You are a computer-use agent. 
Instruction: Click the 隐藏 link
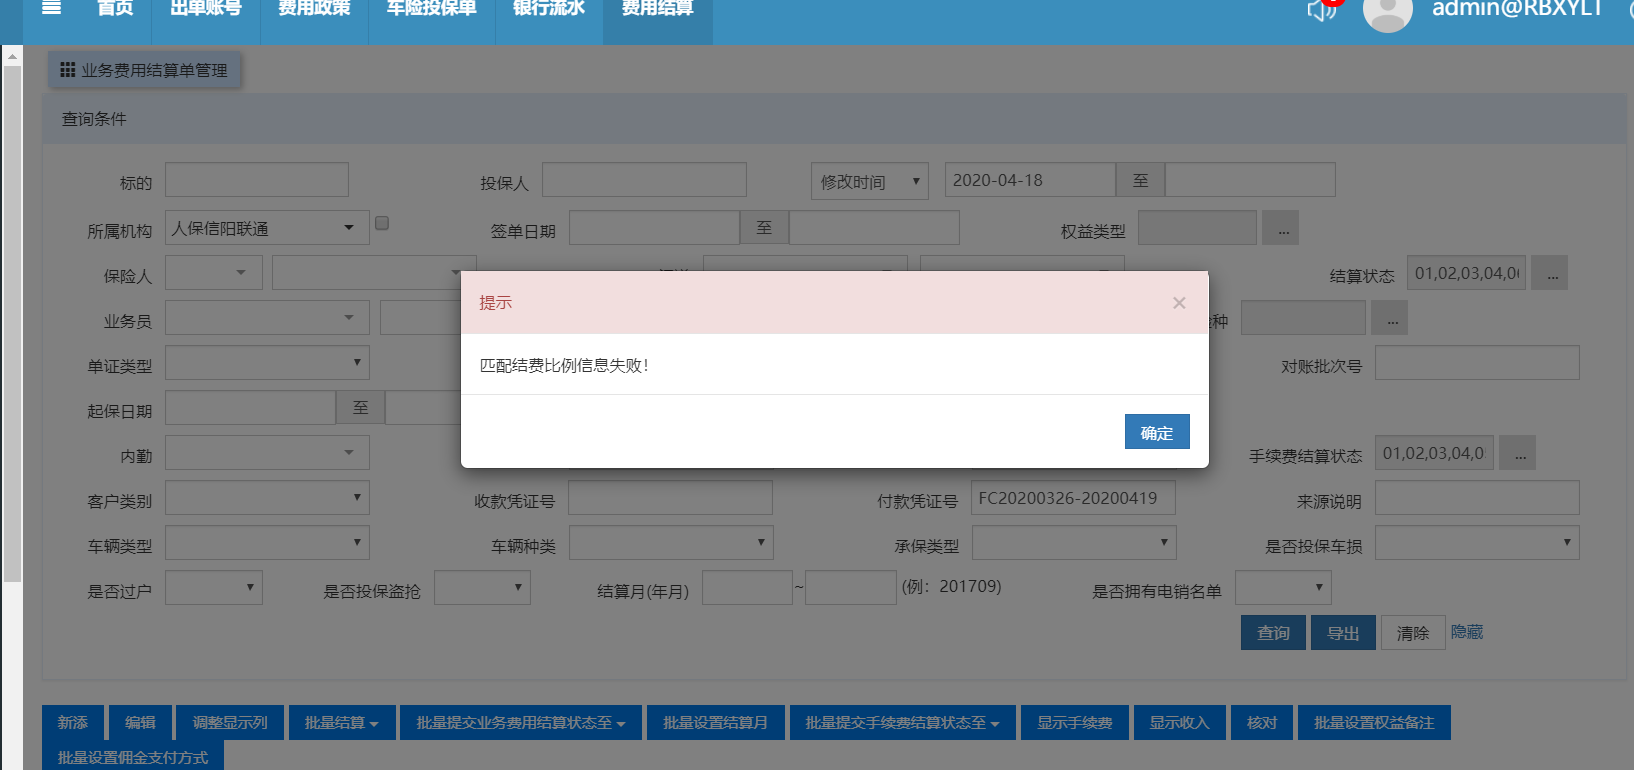tap(1467, 632)
